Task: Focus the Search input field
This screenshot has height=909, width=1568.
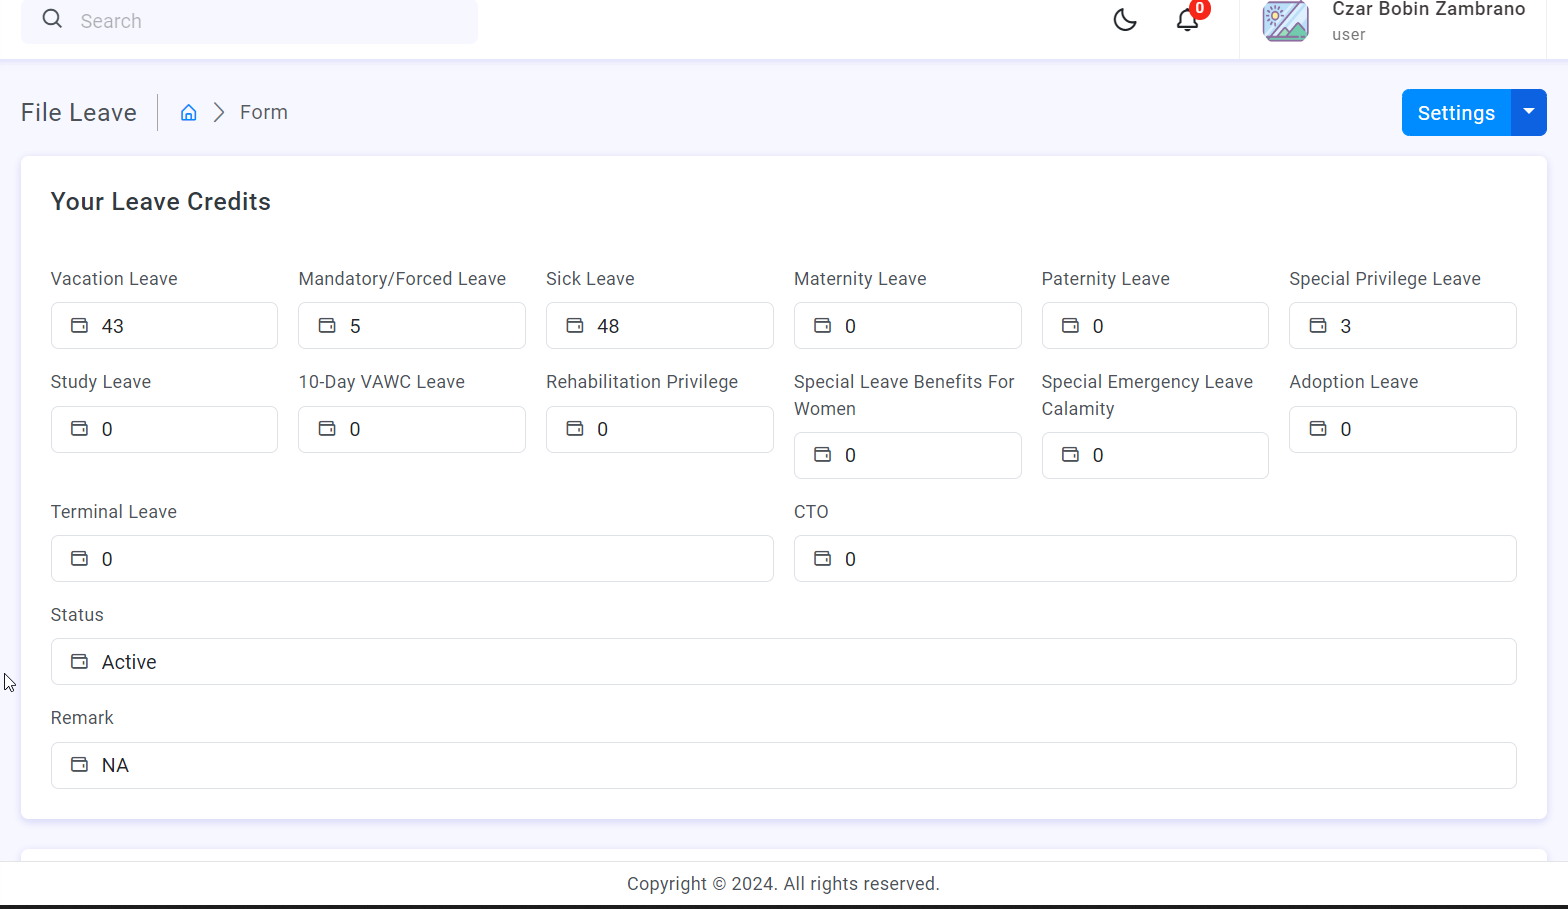Action: click(250, 21)
